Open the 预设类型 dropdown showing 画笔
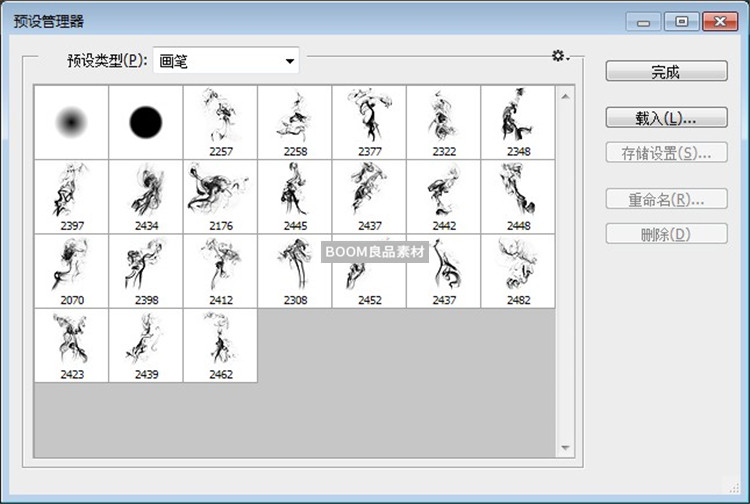The image size is (750, 504). (x=226, y=61)
